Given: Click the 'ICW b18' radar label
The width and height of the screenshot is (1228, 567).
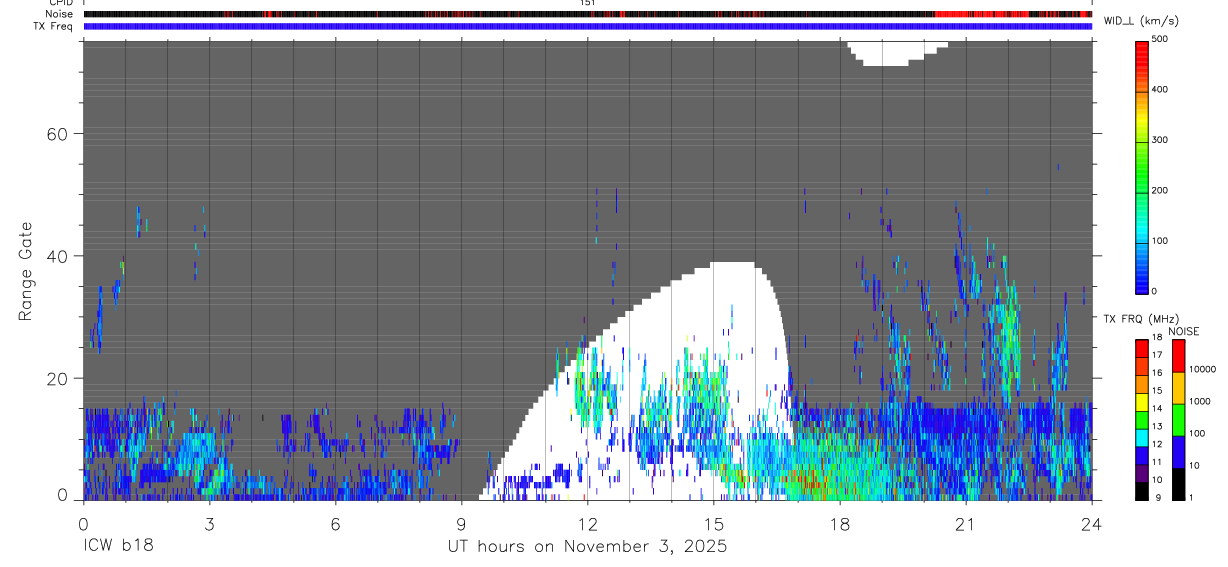Looking at the screenshot, I should point(118,547).
